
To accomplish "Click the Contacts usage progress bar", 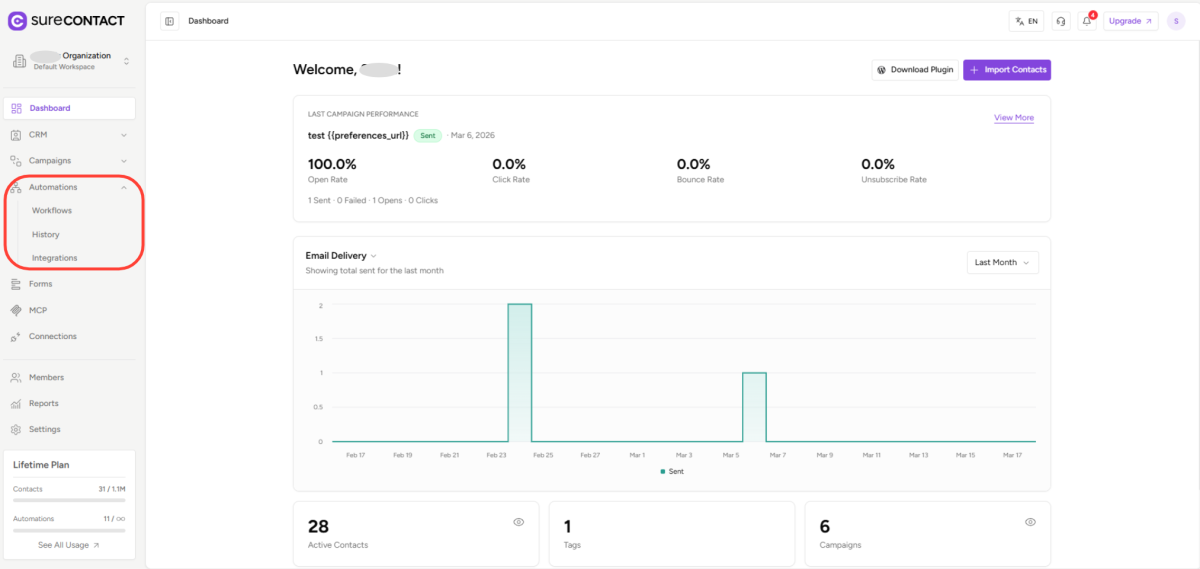I will 69,500.
